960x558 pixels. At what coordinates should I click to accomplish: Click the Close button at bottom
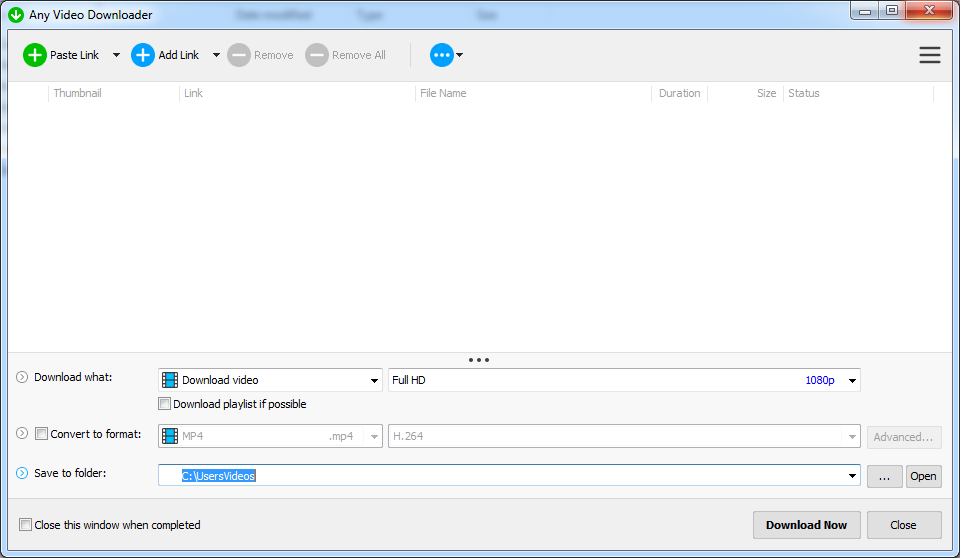[904, 525]
